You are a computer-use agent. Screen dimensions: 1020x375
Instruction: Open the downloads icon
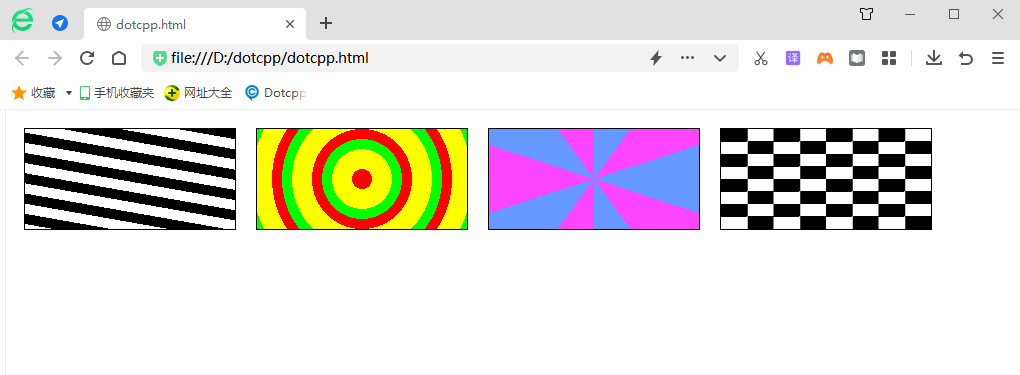(x=933, y=58)
